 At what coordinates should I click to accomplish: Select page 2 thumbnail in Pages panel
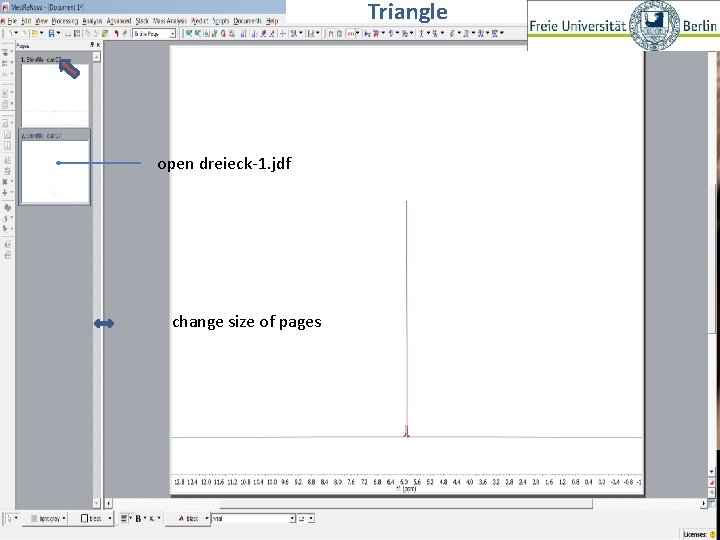click(x=55, y=171)
